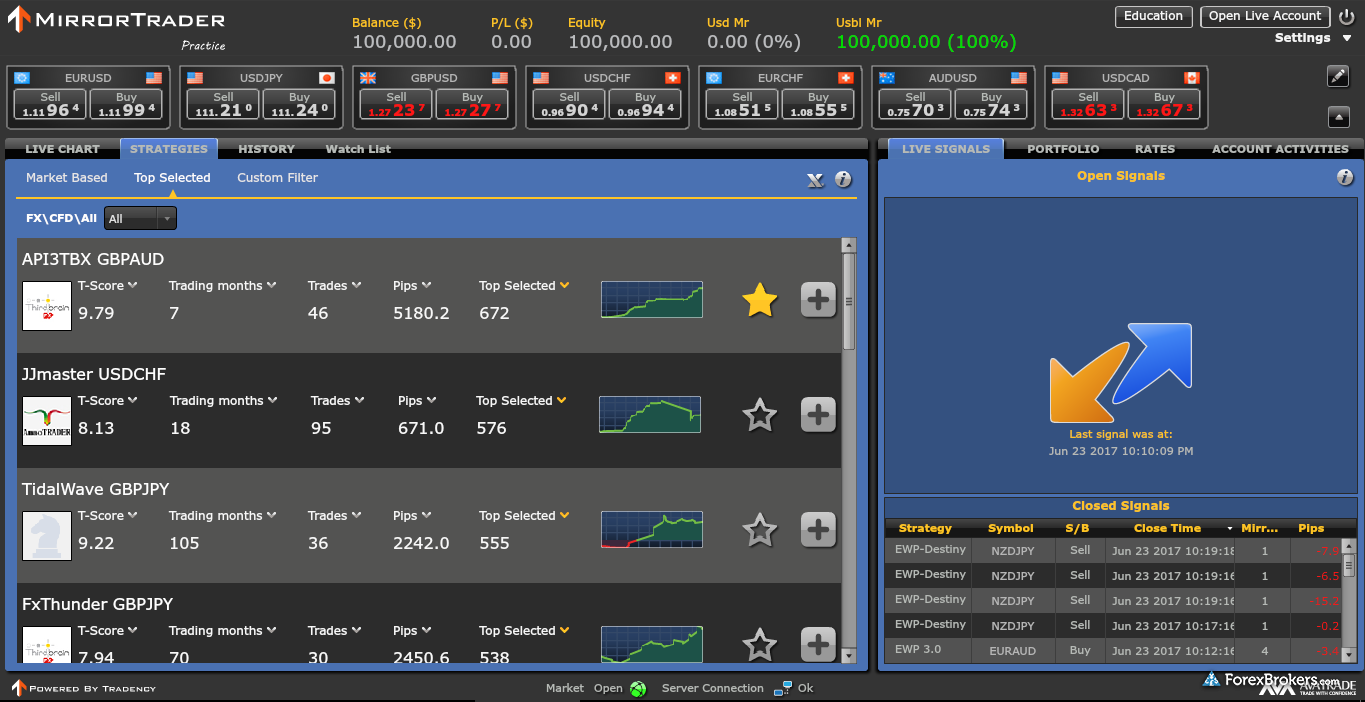Click the info icon in Strategies panel
Screen dimensions: 1365x702
(x=843, y=179)
